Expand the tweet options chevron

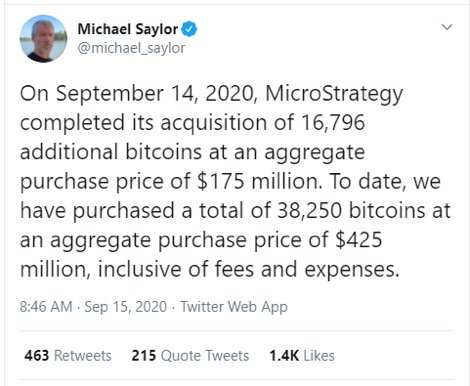[447, 27]
